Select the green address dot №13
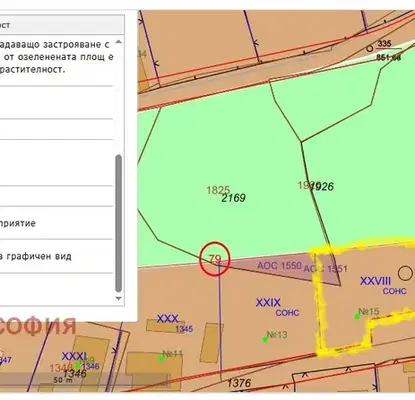 [x=265, y=340]
